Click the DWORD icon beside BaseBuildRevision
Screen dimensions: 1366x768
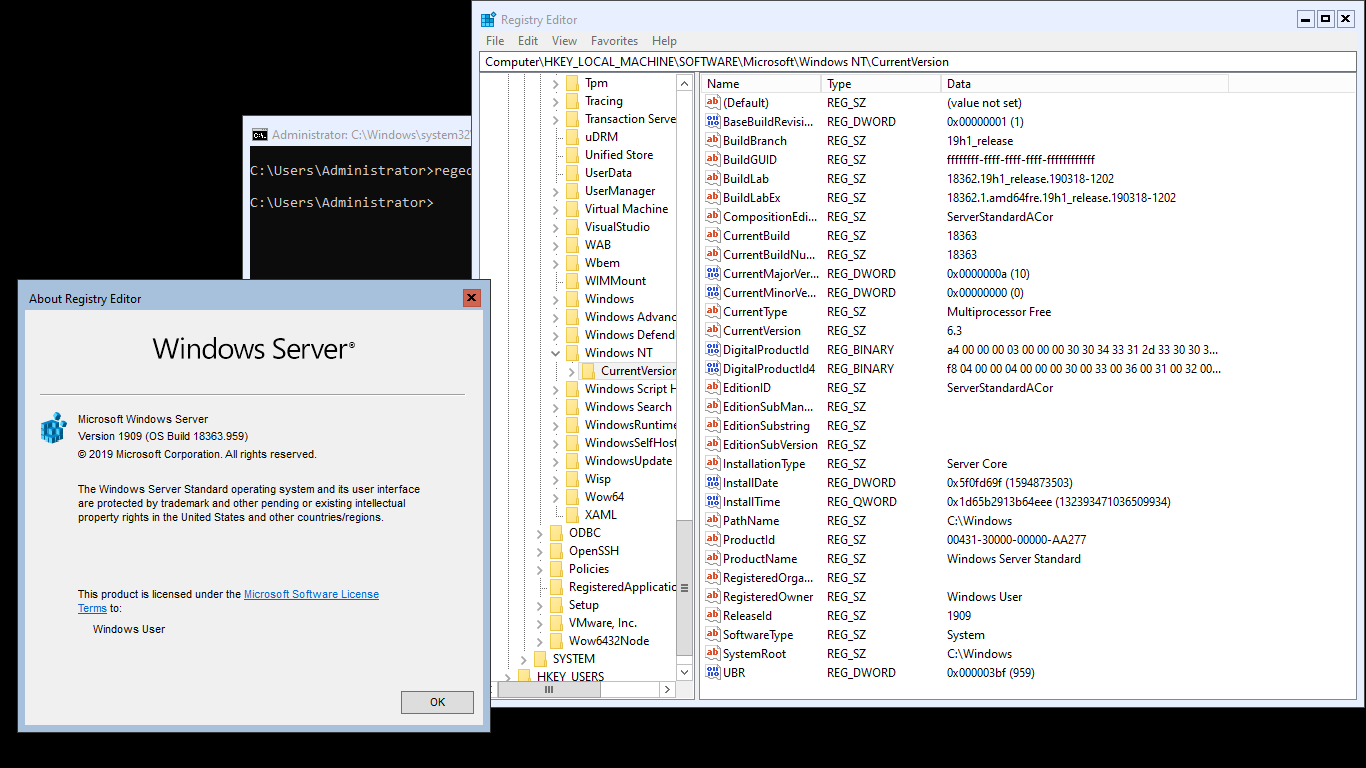click(713, 121)
